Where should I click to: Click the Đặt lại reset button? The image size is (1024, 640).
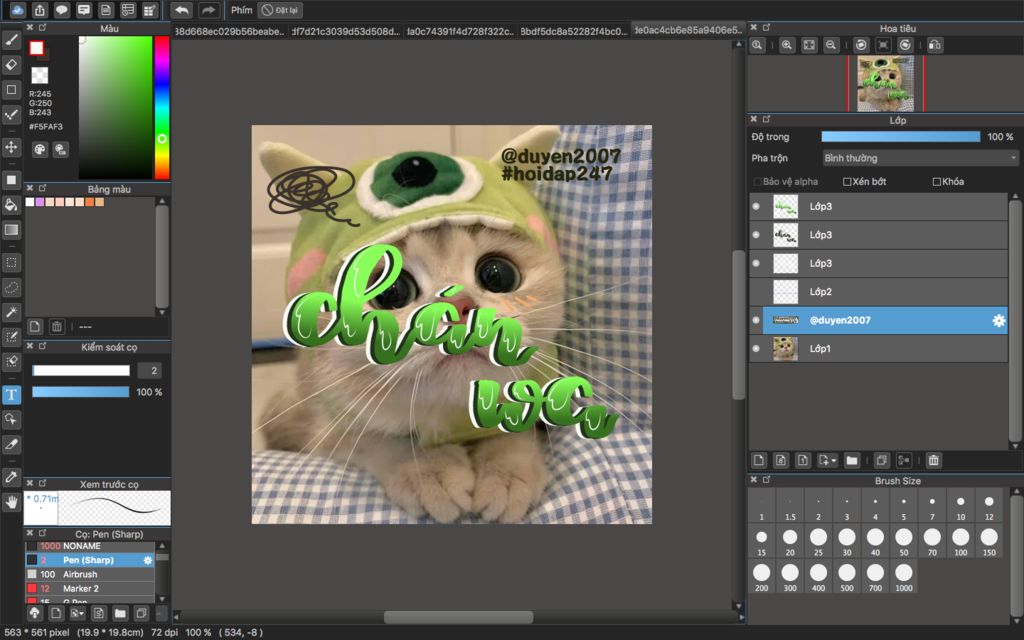click(x=280, y=10)
